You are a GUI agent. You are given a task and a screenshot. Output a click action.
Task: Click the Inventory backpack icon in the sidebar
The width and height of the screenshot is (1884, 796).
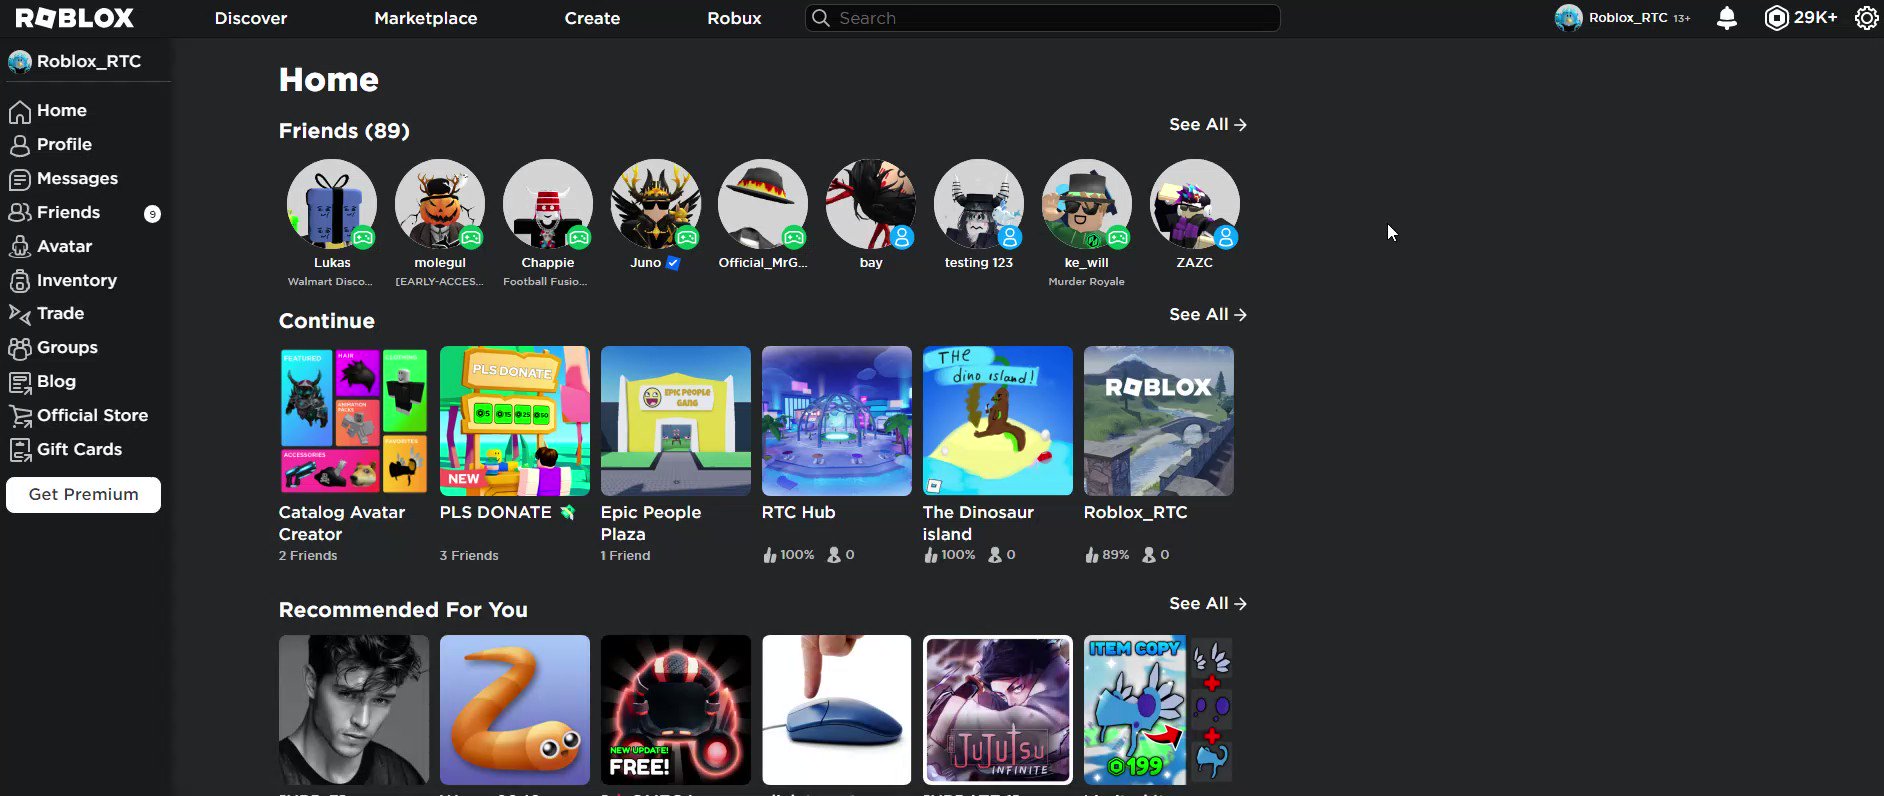[x=20, y=281]
